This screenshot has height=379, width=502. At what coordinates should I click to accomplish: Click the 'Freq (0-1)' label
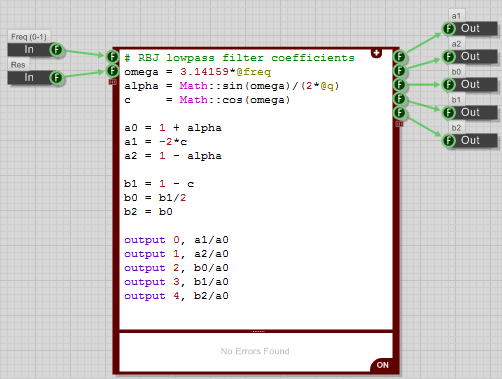pyautogui.click(x=29, y=37)
